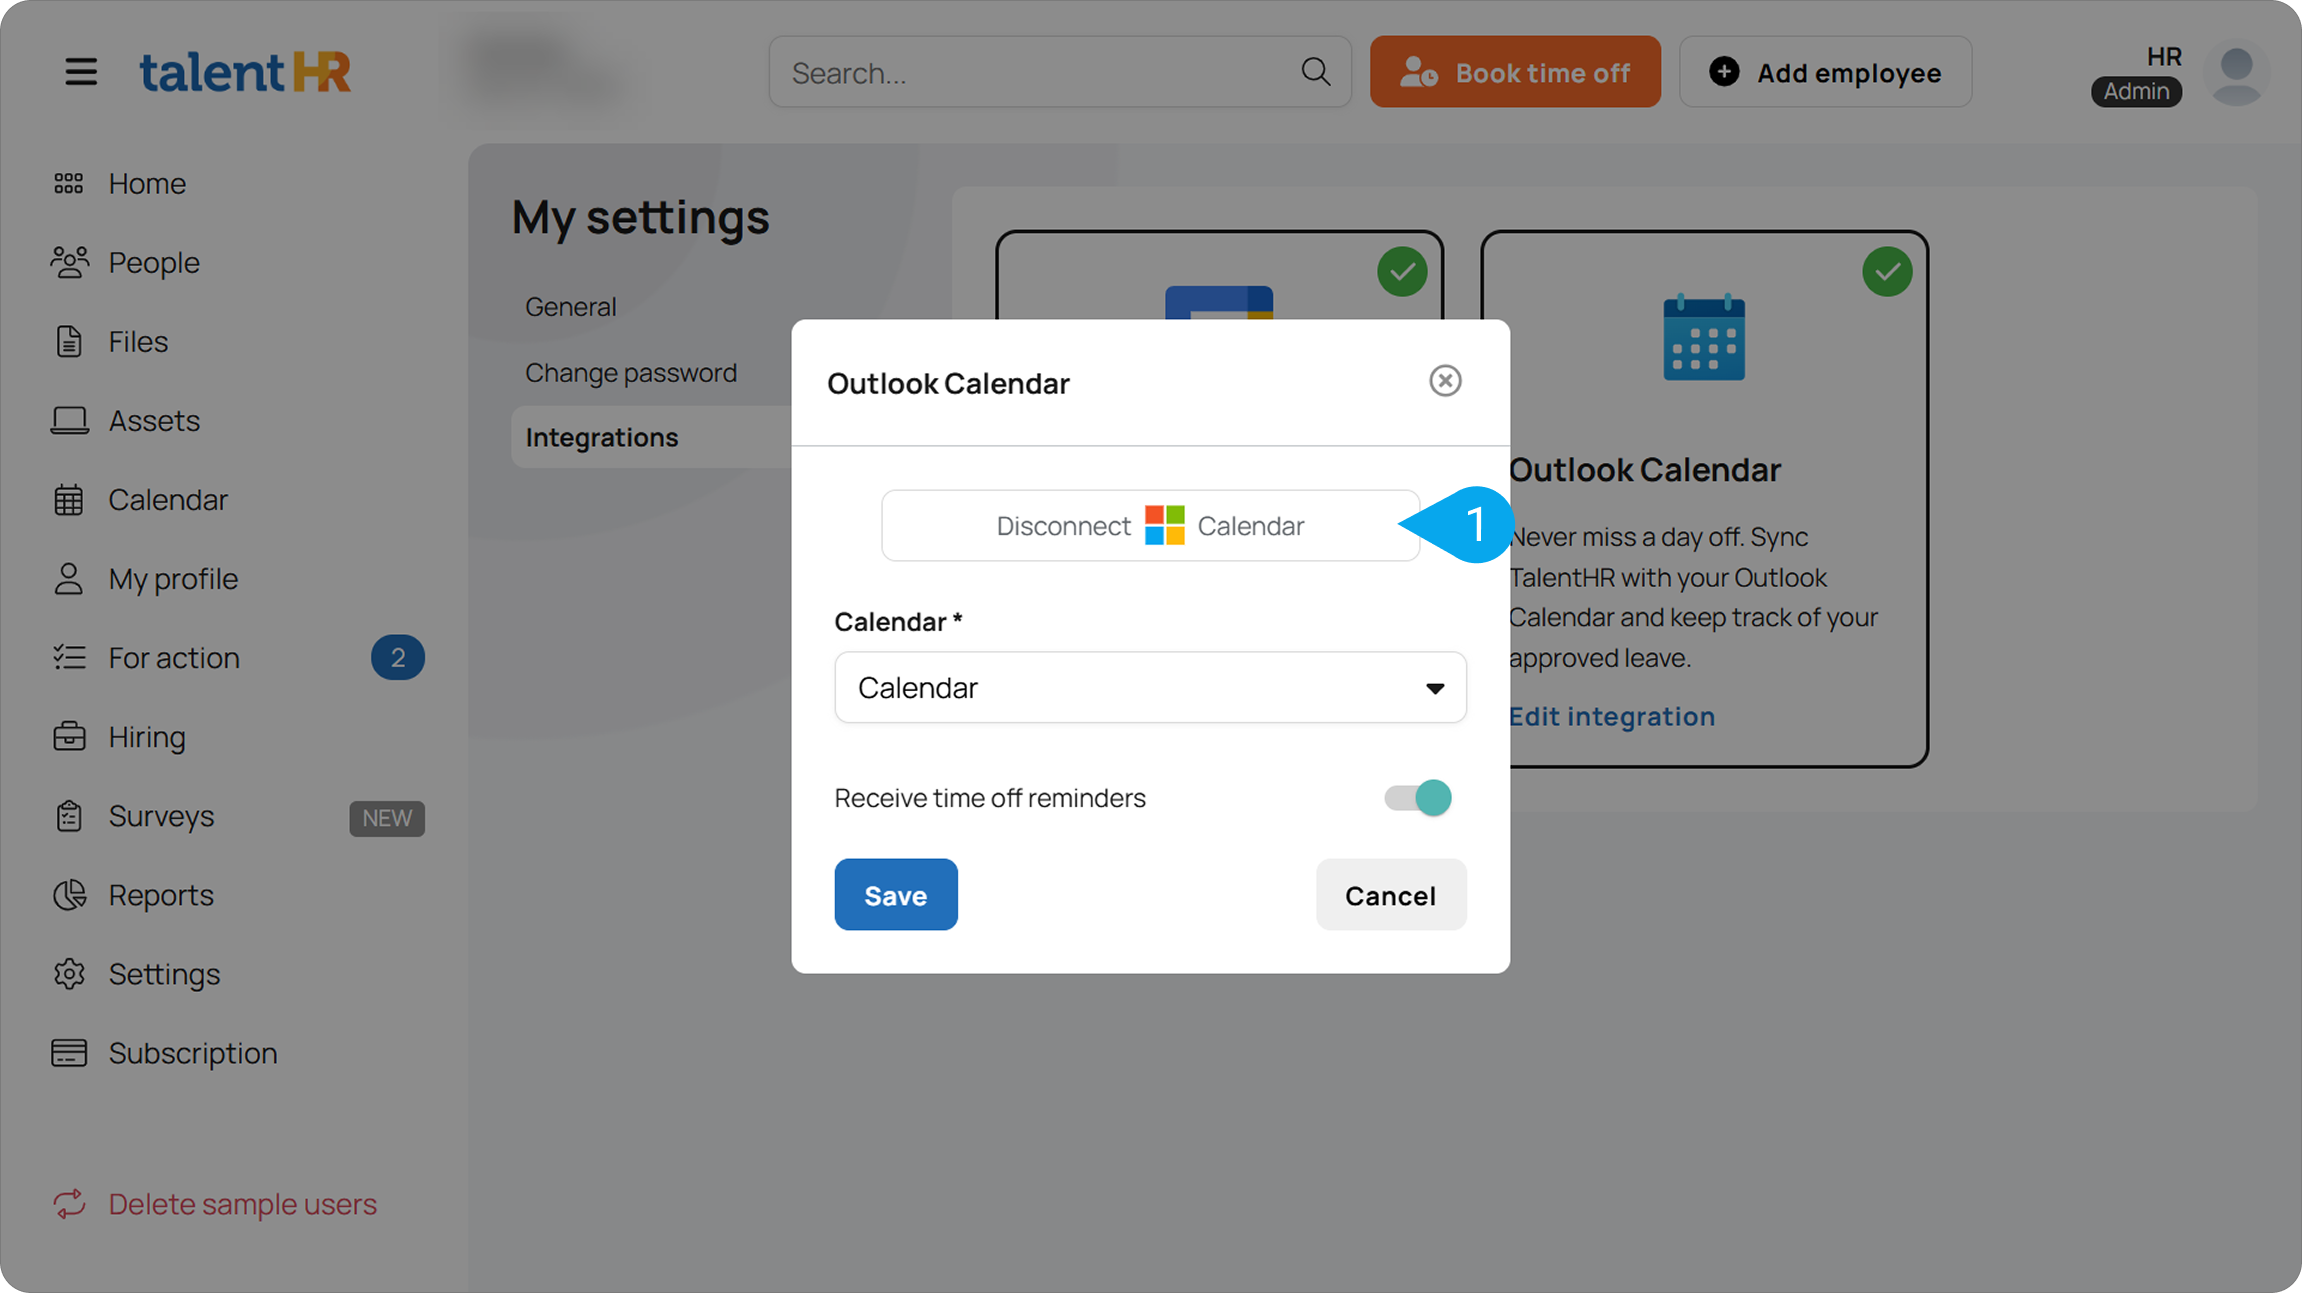Click the NEW badge beside Surveys

387,818
